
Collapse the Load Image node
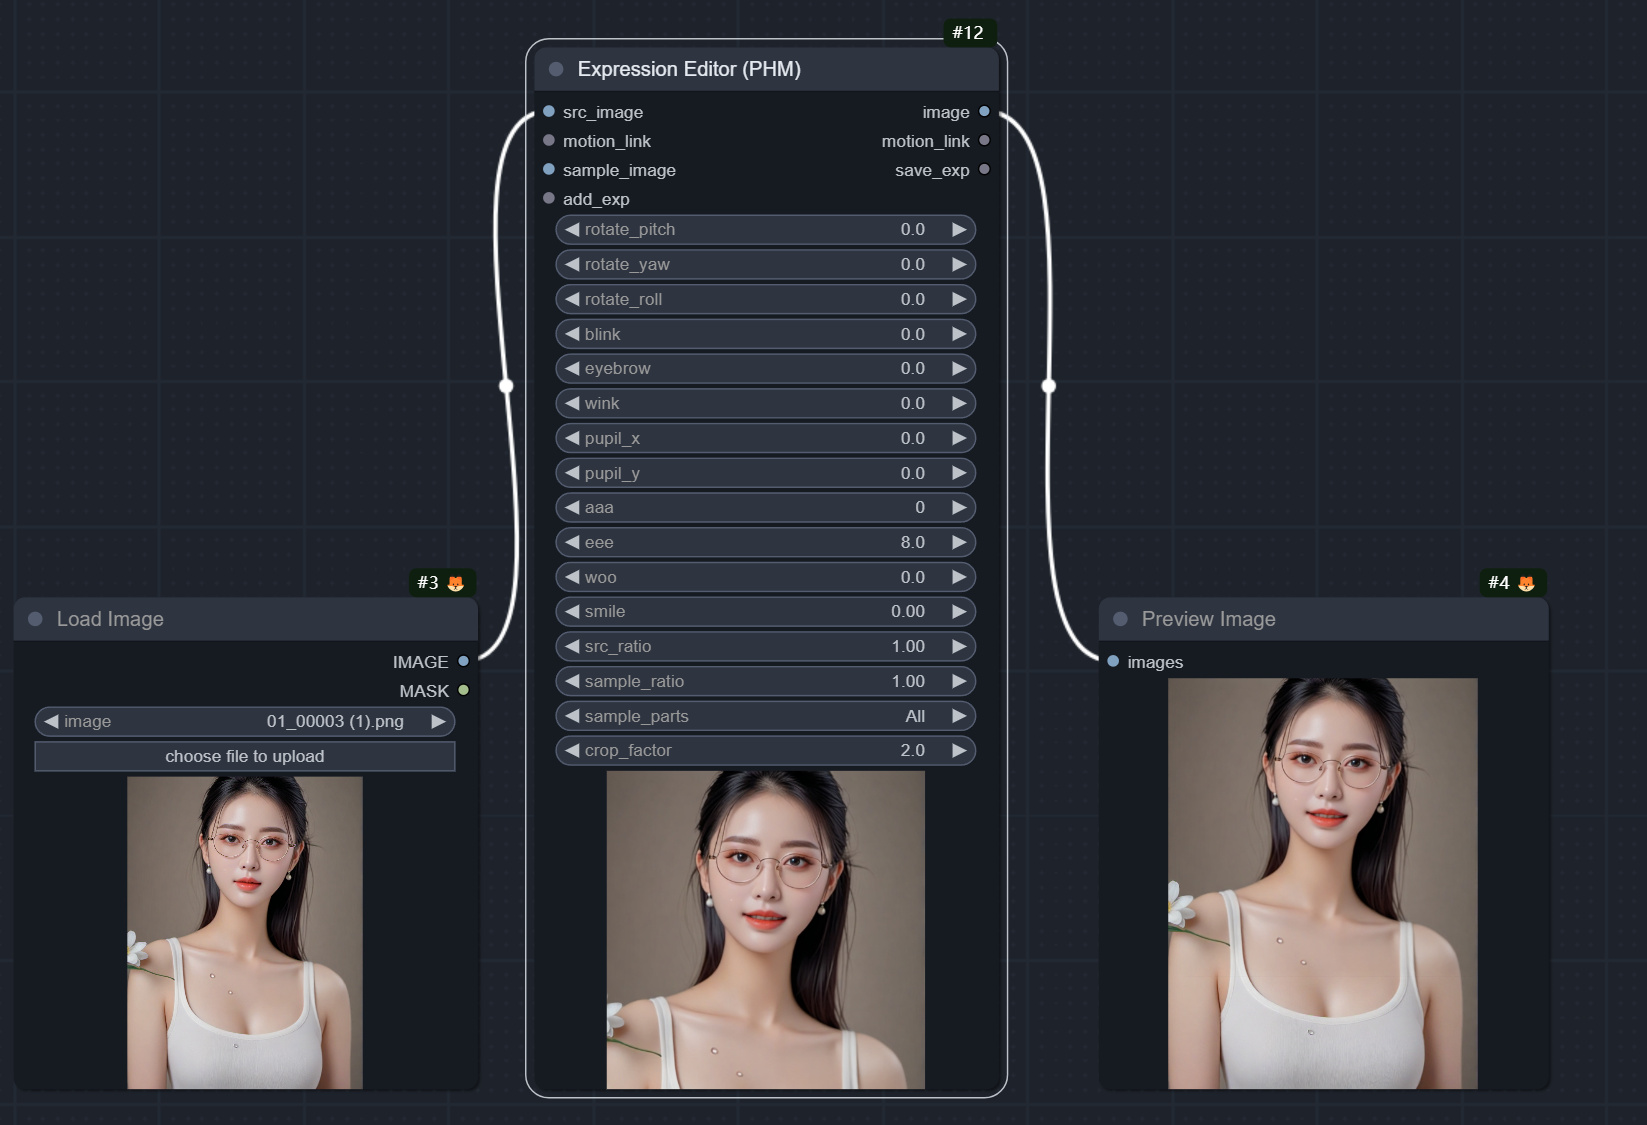pyautogui.click(x=33, y=618)
